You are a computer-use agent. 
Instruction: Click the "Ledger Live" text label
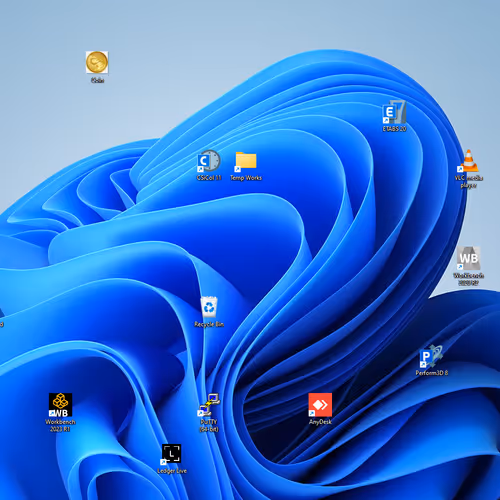(172, 471)
